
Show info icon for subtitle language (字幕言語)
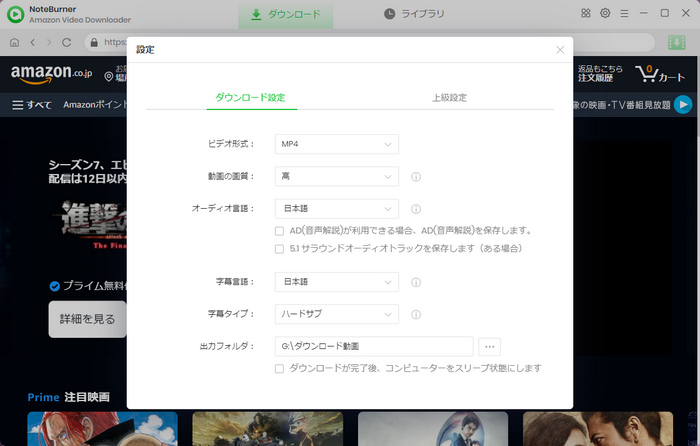(x=416, y=282)
